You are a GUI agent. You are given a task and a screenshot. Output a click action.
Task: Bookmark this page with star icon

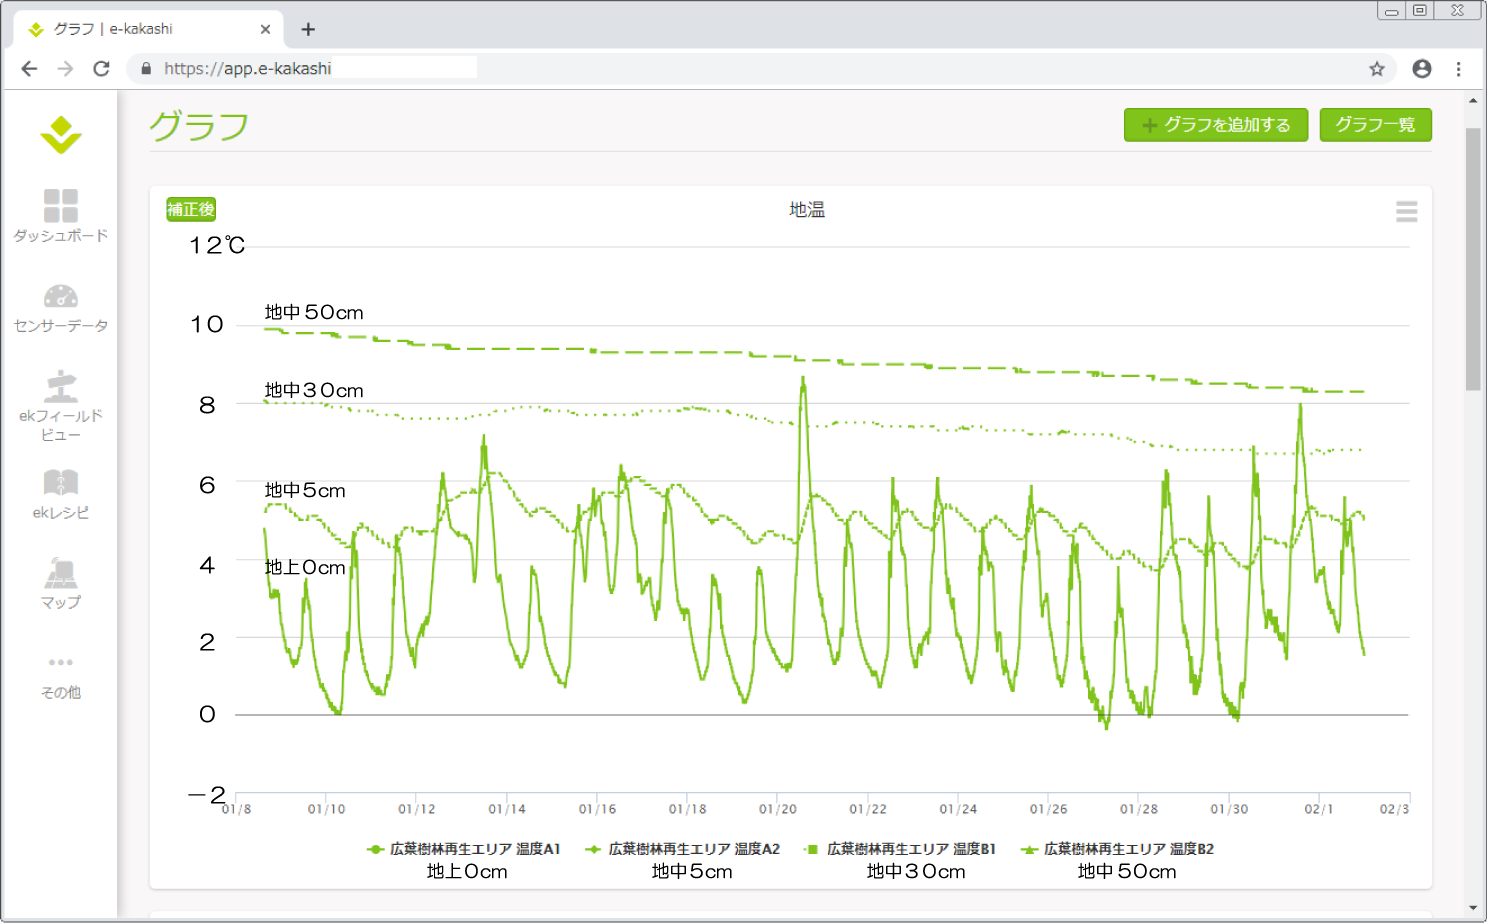click(x=1377, y=68)
